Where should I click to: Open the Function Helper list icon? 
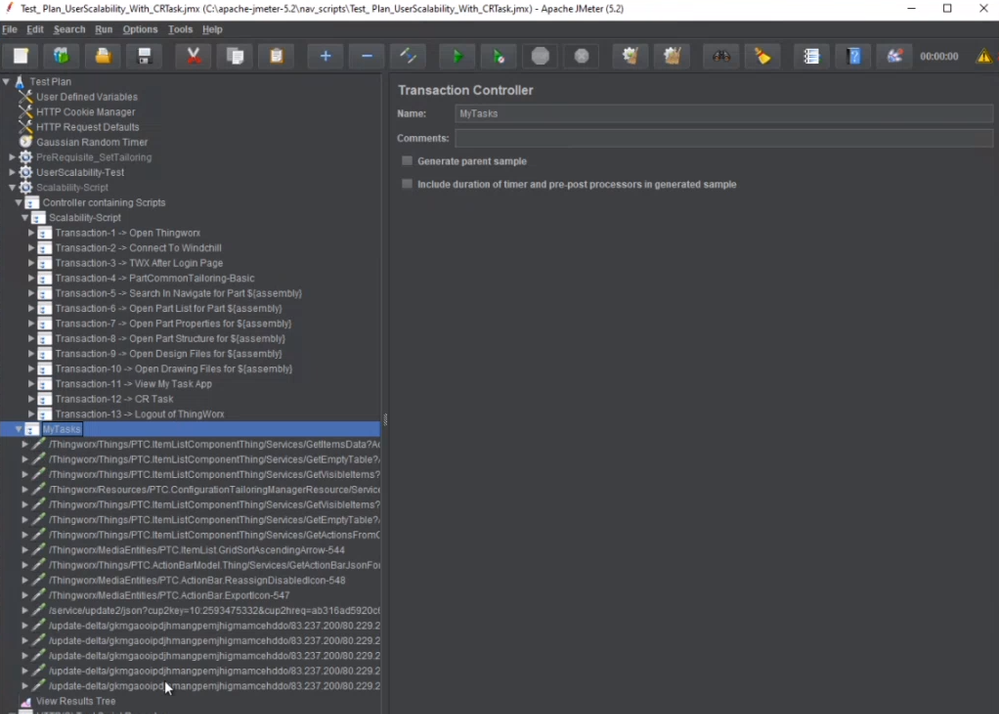point(812,56)
